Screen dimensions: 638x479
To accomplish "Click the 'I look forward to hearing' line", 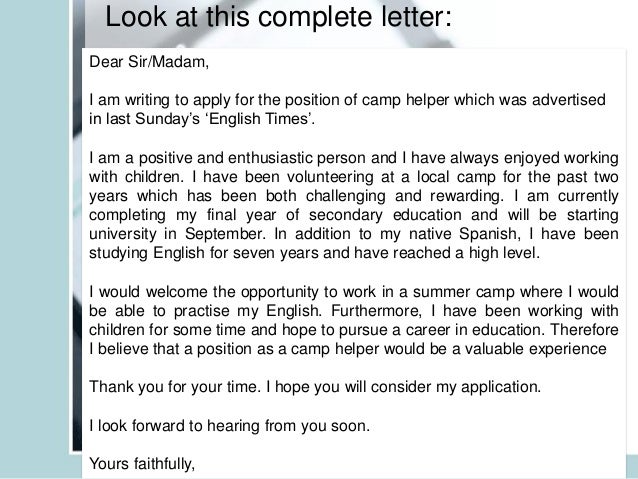I will 229,426.
